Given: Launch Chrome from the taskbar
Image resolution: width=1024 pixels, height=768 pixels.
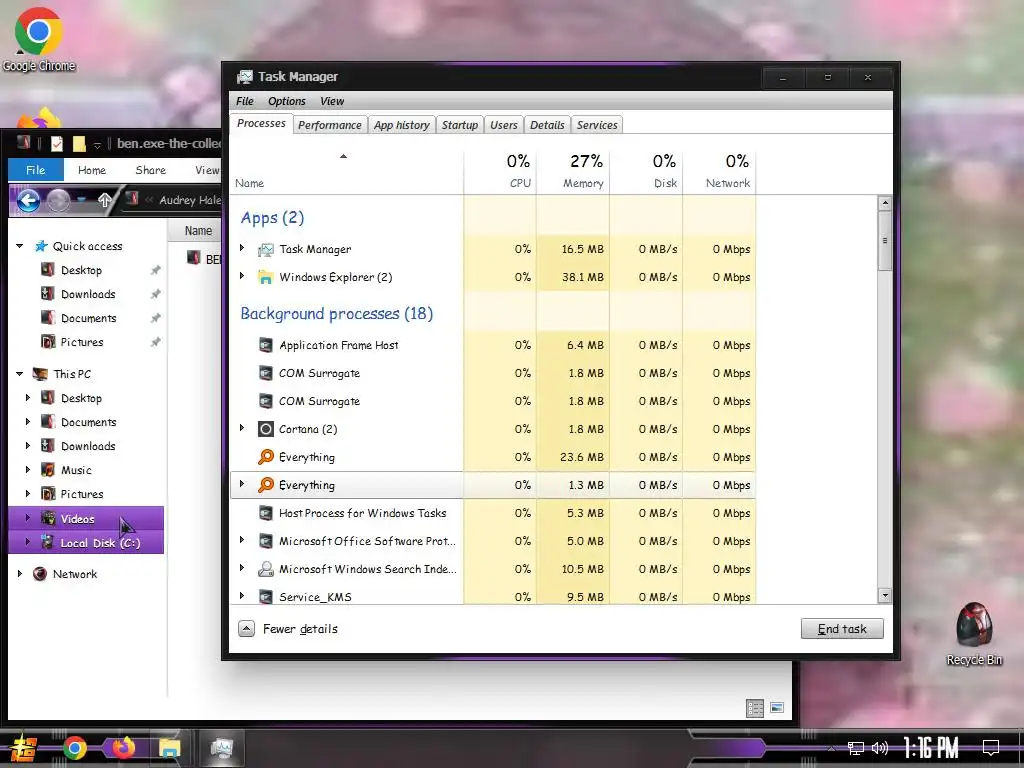Looking at the screenshot, I should pyautogui.click(x=74, y=748).
